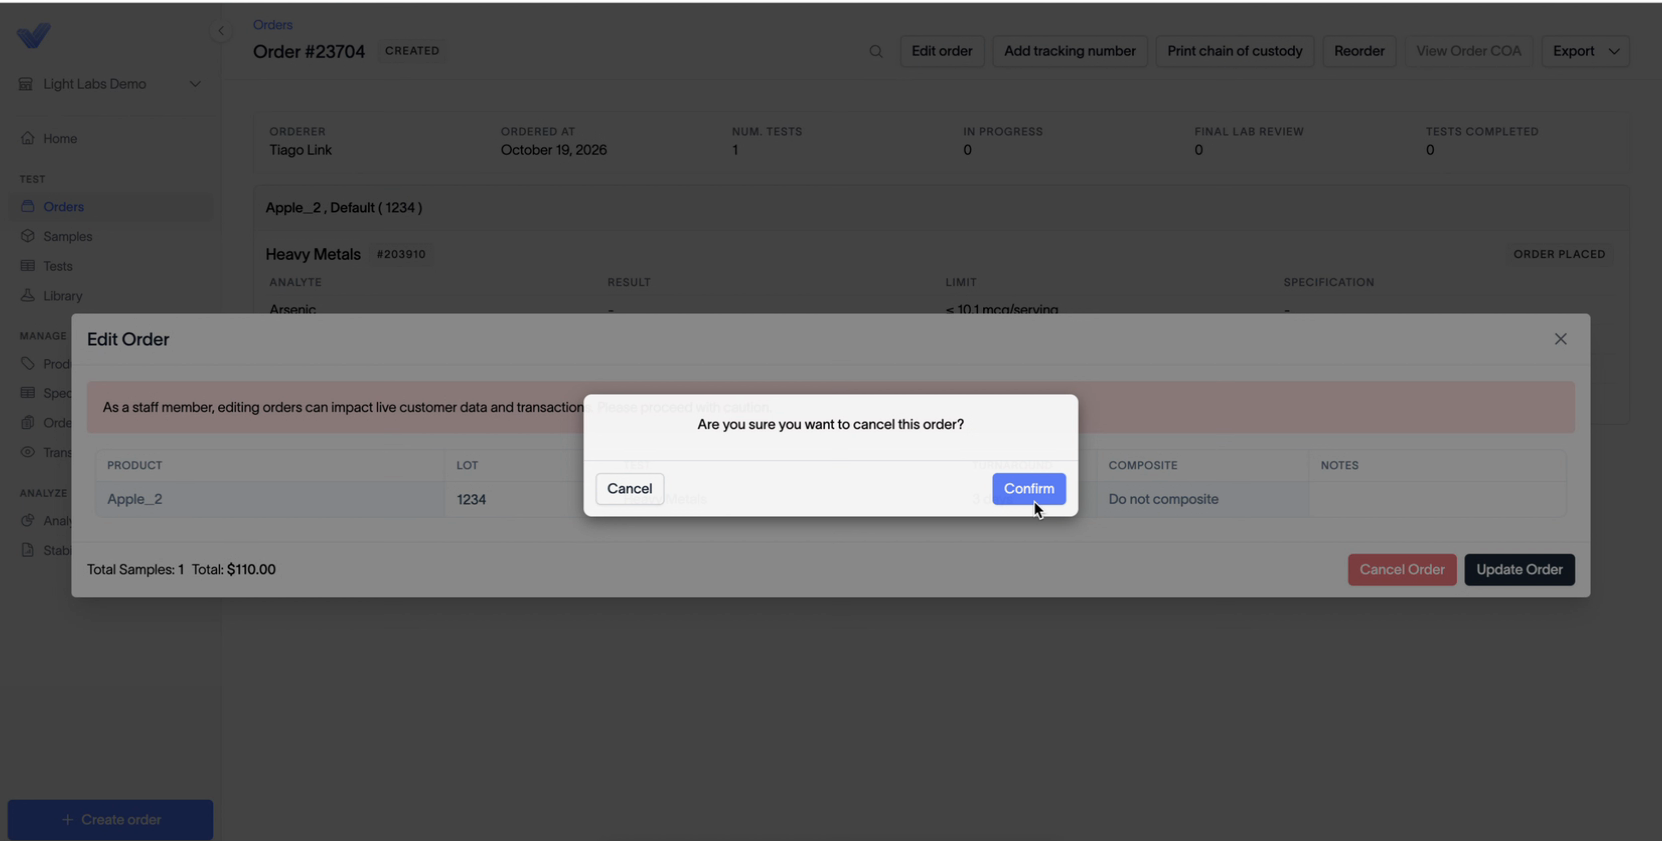Click the Total $110.00 text
Viewport: 1662px width, 841px height.
[233, 570]
